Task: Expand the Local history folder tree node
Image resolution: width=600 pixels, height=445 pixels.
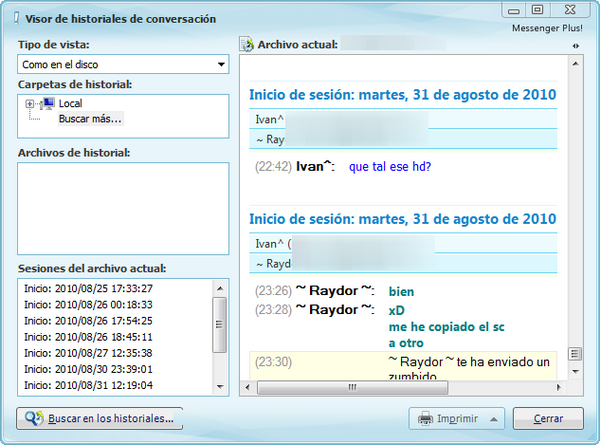Action: [x=29, y=104]
